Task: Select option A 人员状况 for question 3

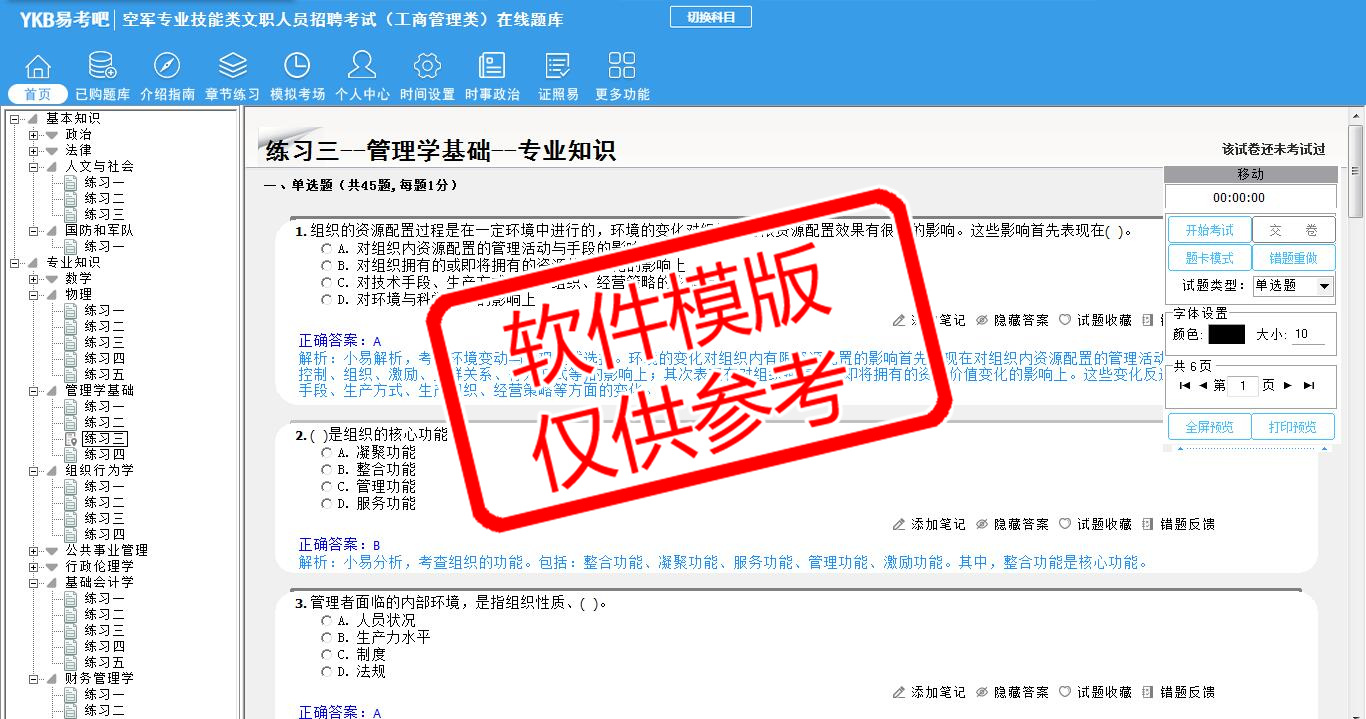Action: pyautogui.click(x=326, y=621)
